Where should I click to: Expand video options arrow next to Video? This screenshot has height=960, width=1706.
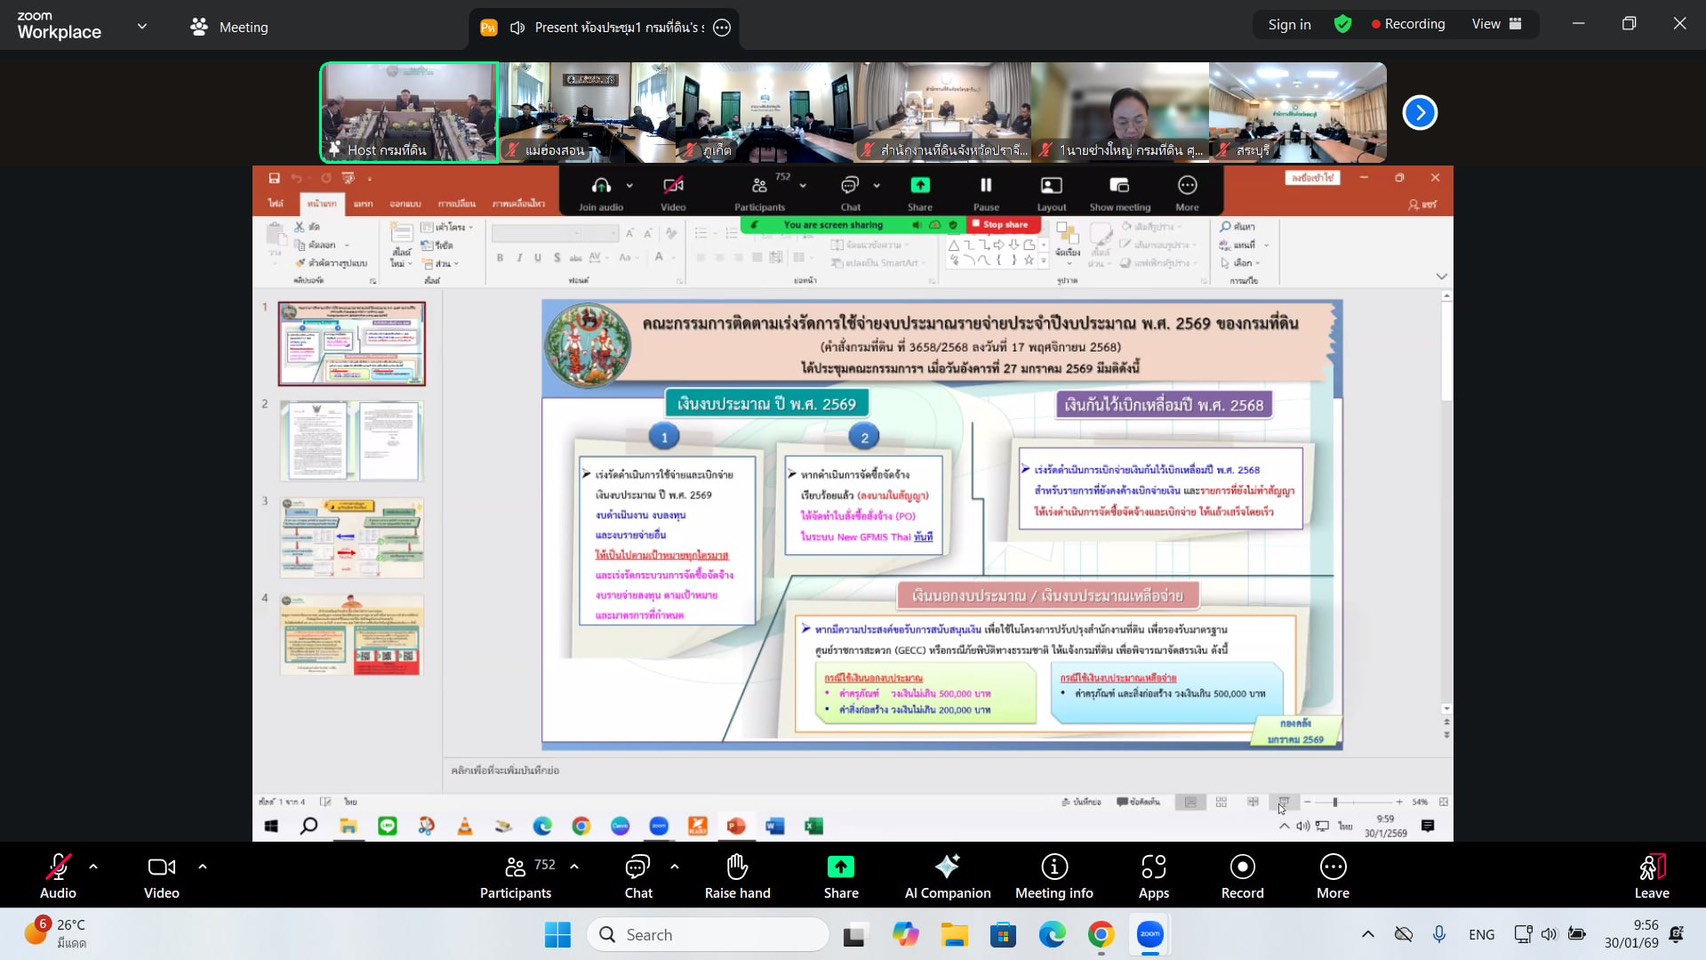coord(202,867)
